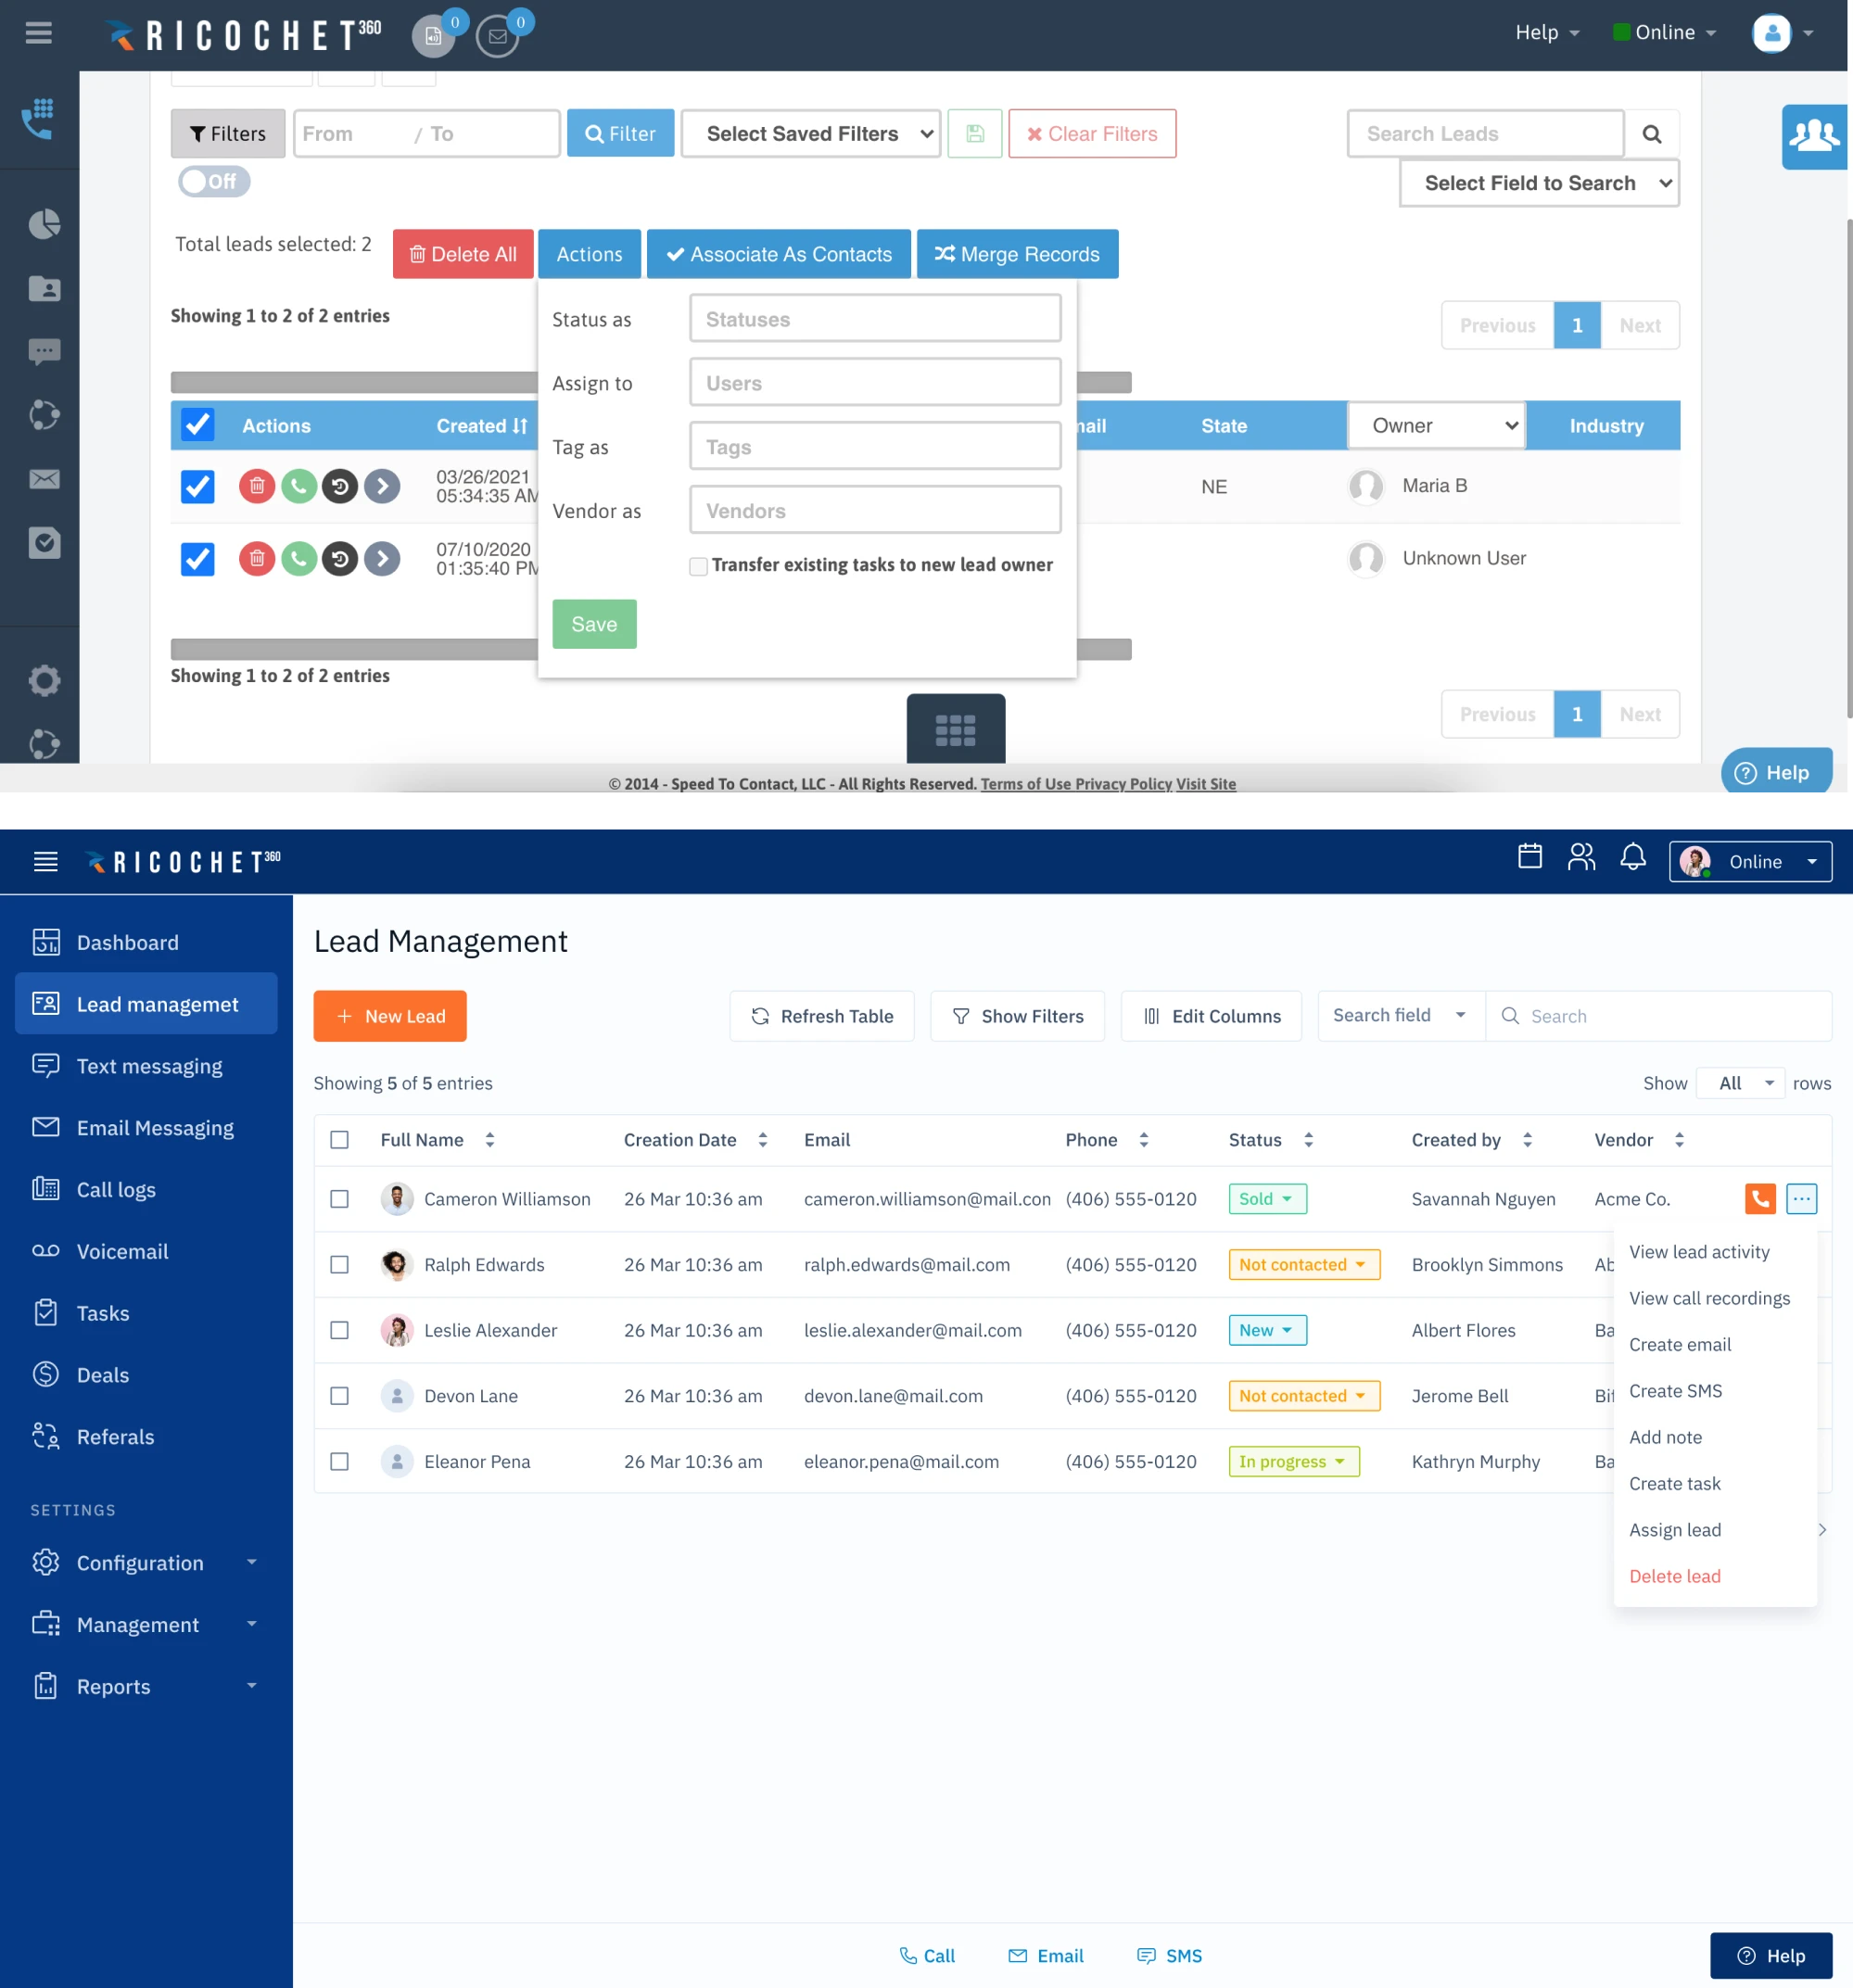
Task: Open the Terms of Use link
Action: tap(1031, 784)
